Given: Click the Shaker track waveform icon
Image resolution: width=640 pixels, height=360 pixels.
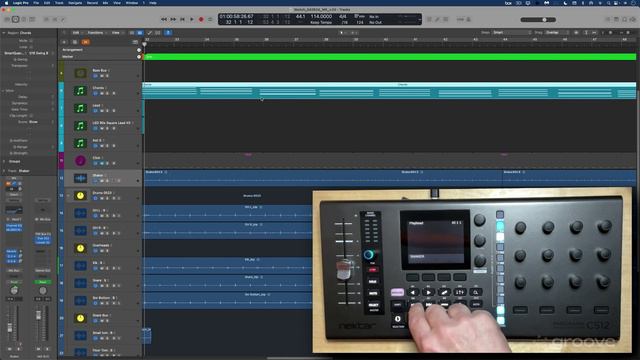Looking at the screenshot, I should click(80, 178).
